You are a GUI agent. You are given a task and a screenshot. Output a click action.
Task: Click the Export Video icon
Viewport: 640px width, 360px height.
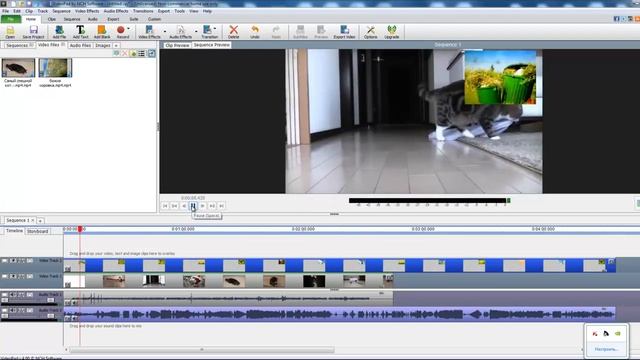pyautogui.click(x=344, y=32)
